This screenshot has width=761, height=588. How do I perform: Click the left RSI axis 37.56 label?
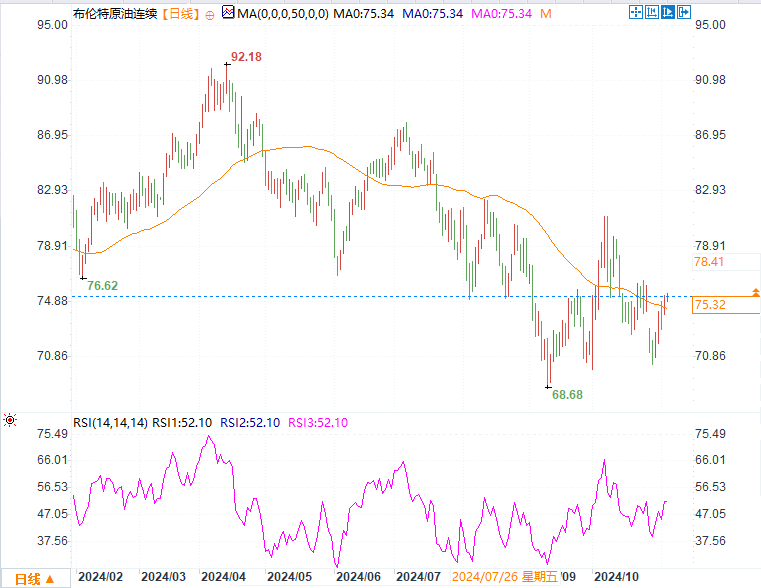(x=52, y=541)
